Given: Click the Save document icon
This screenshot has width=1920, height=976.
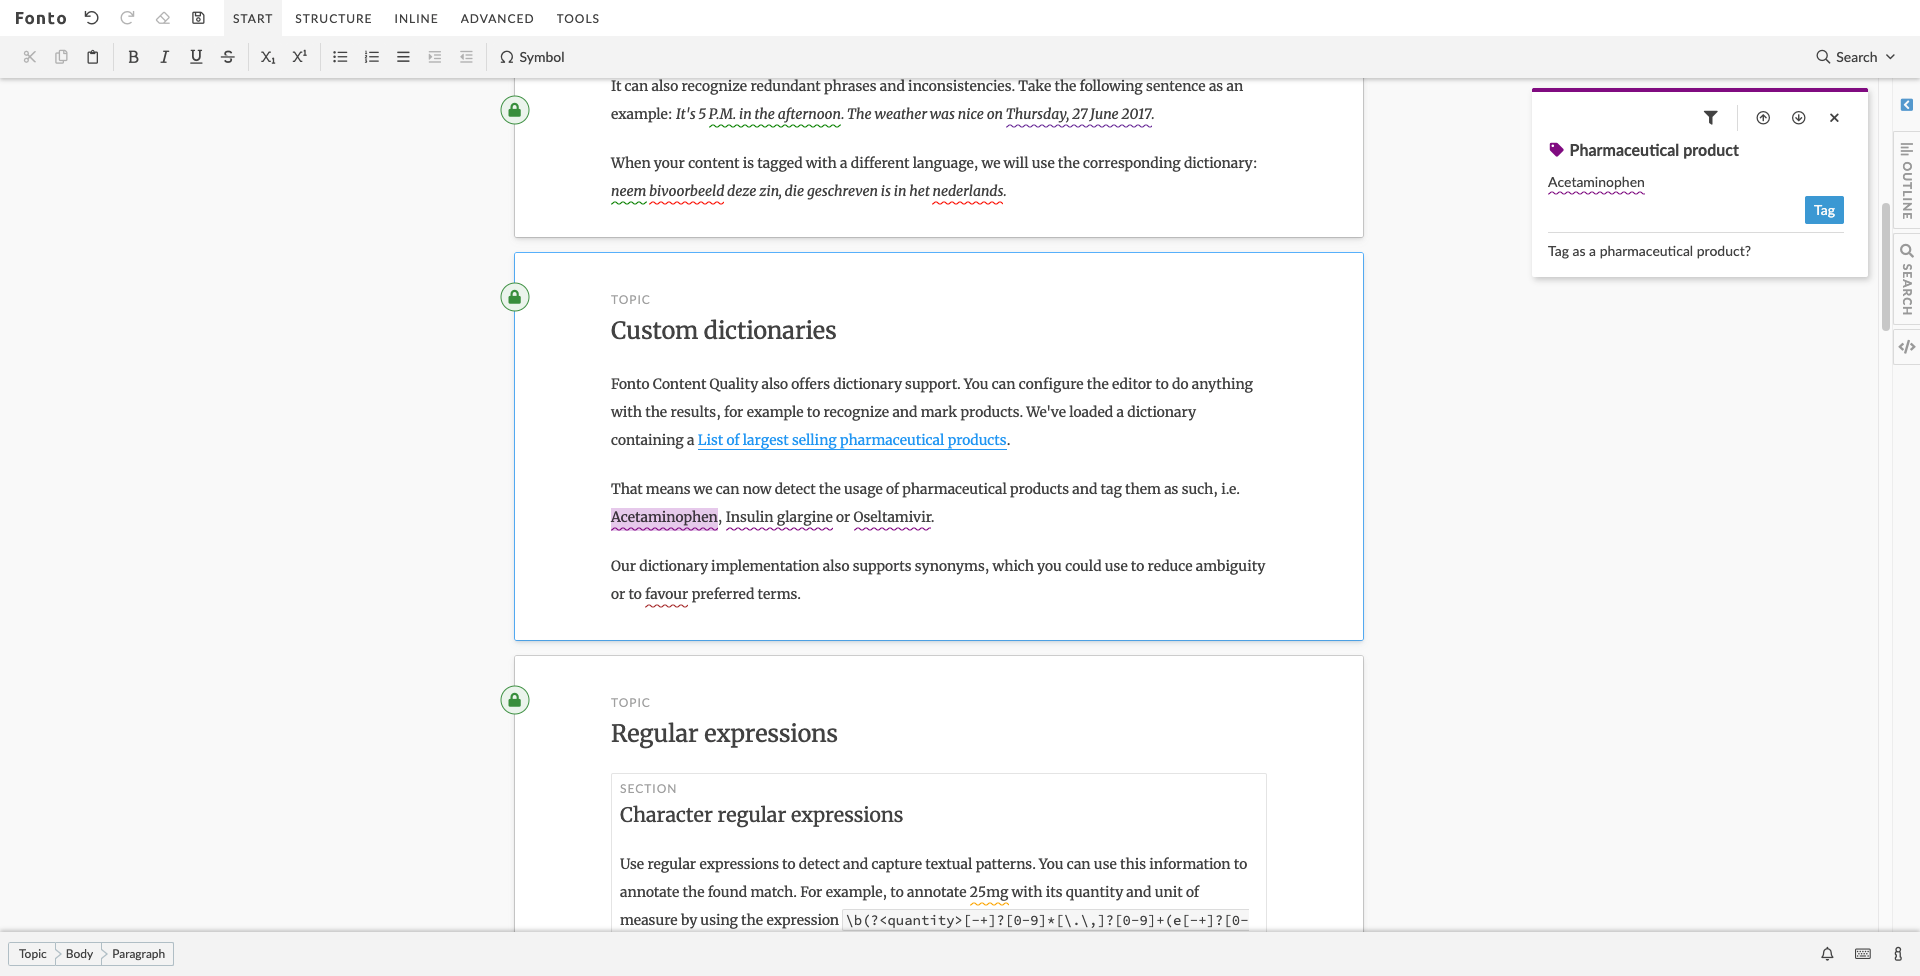Looking at the screenshot, I should click(x=198, y=18).
